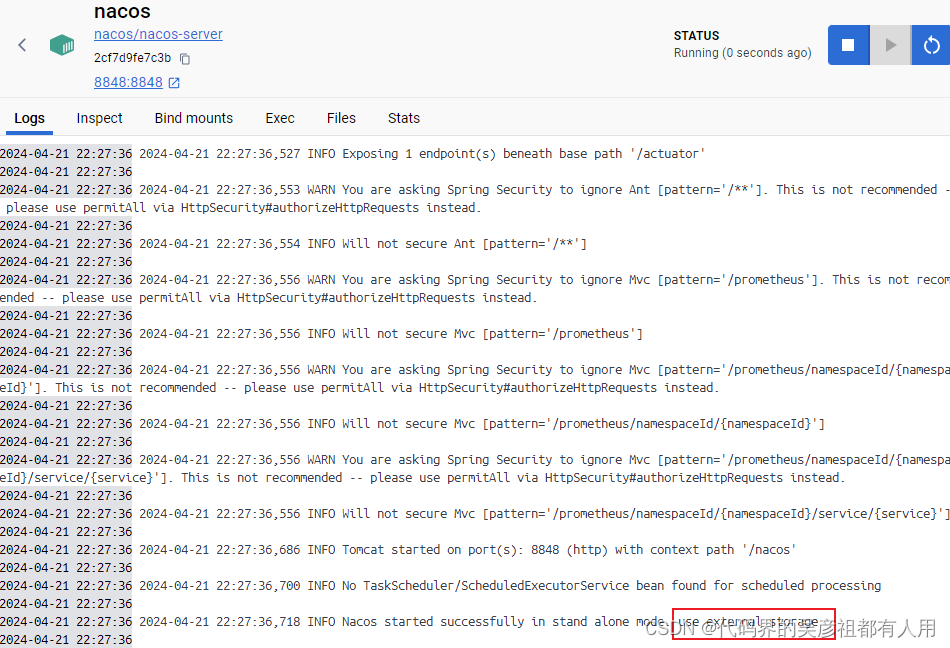The image size is (950, 648).
Task: Open the Bind mounts tab
Action: (x=194, y=118)
